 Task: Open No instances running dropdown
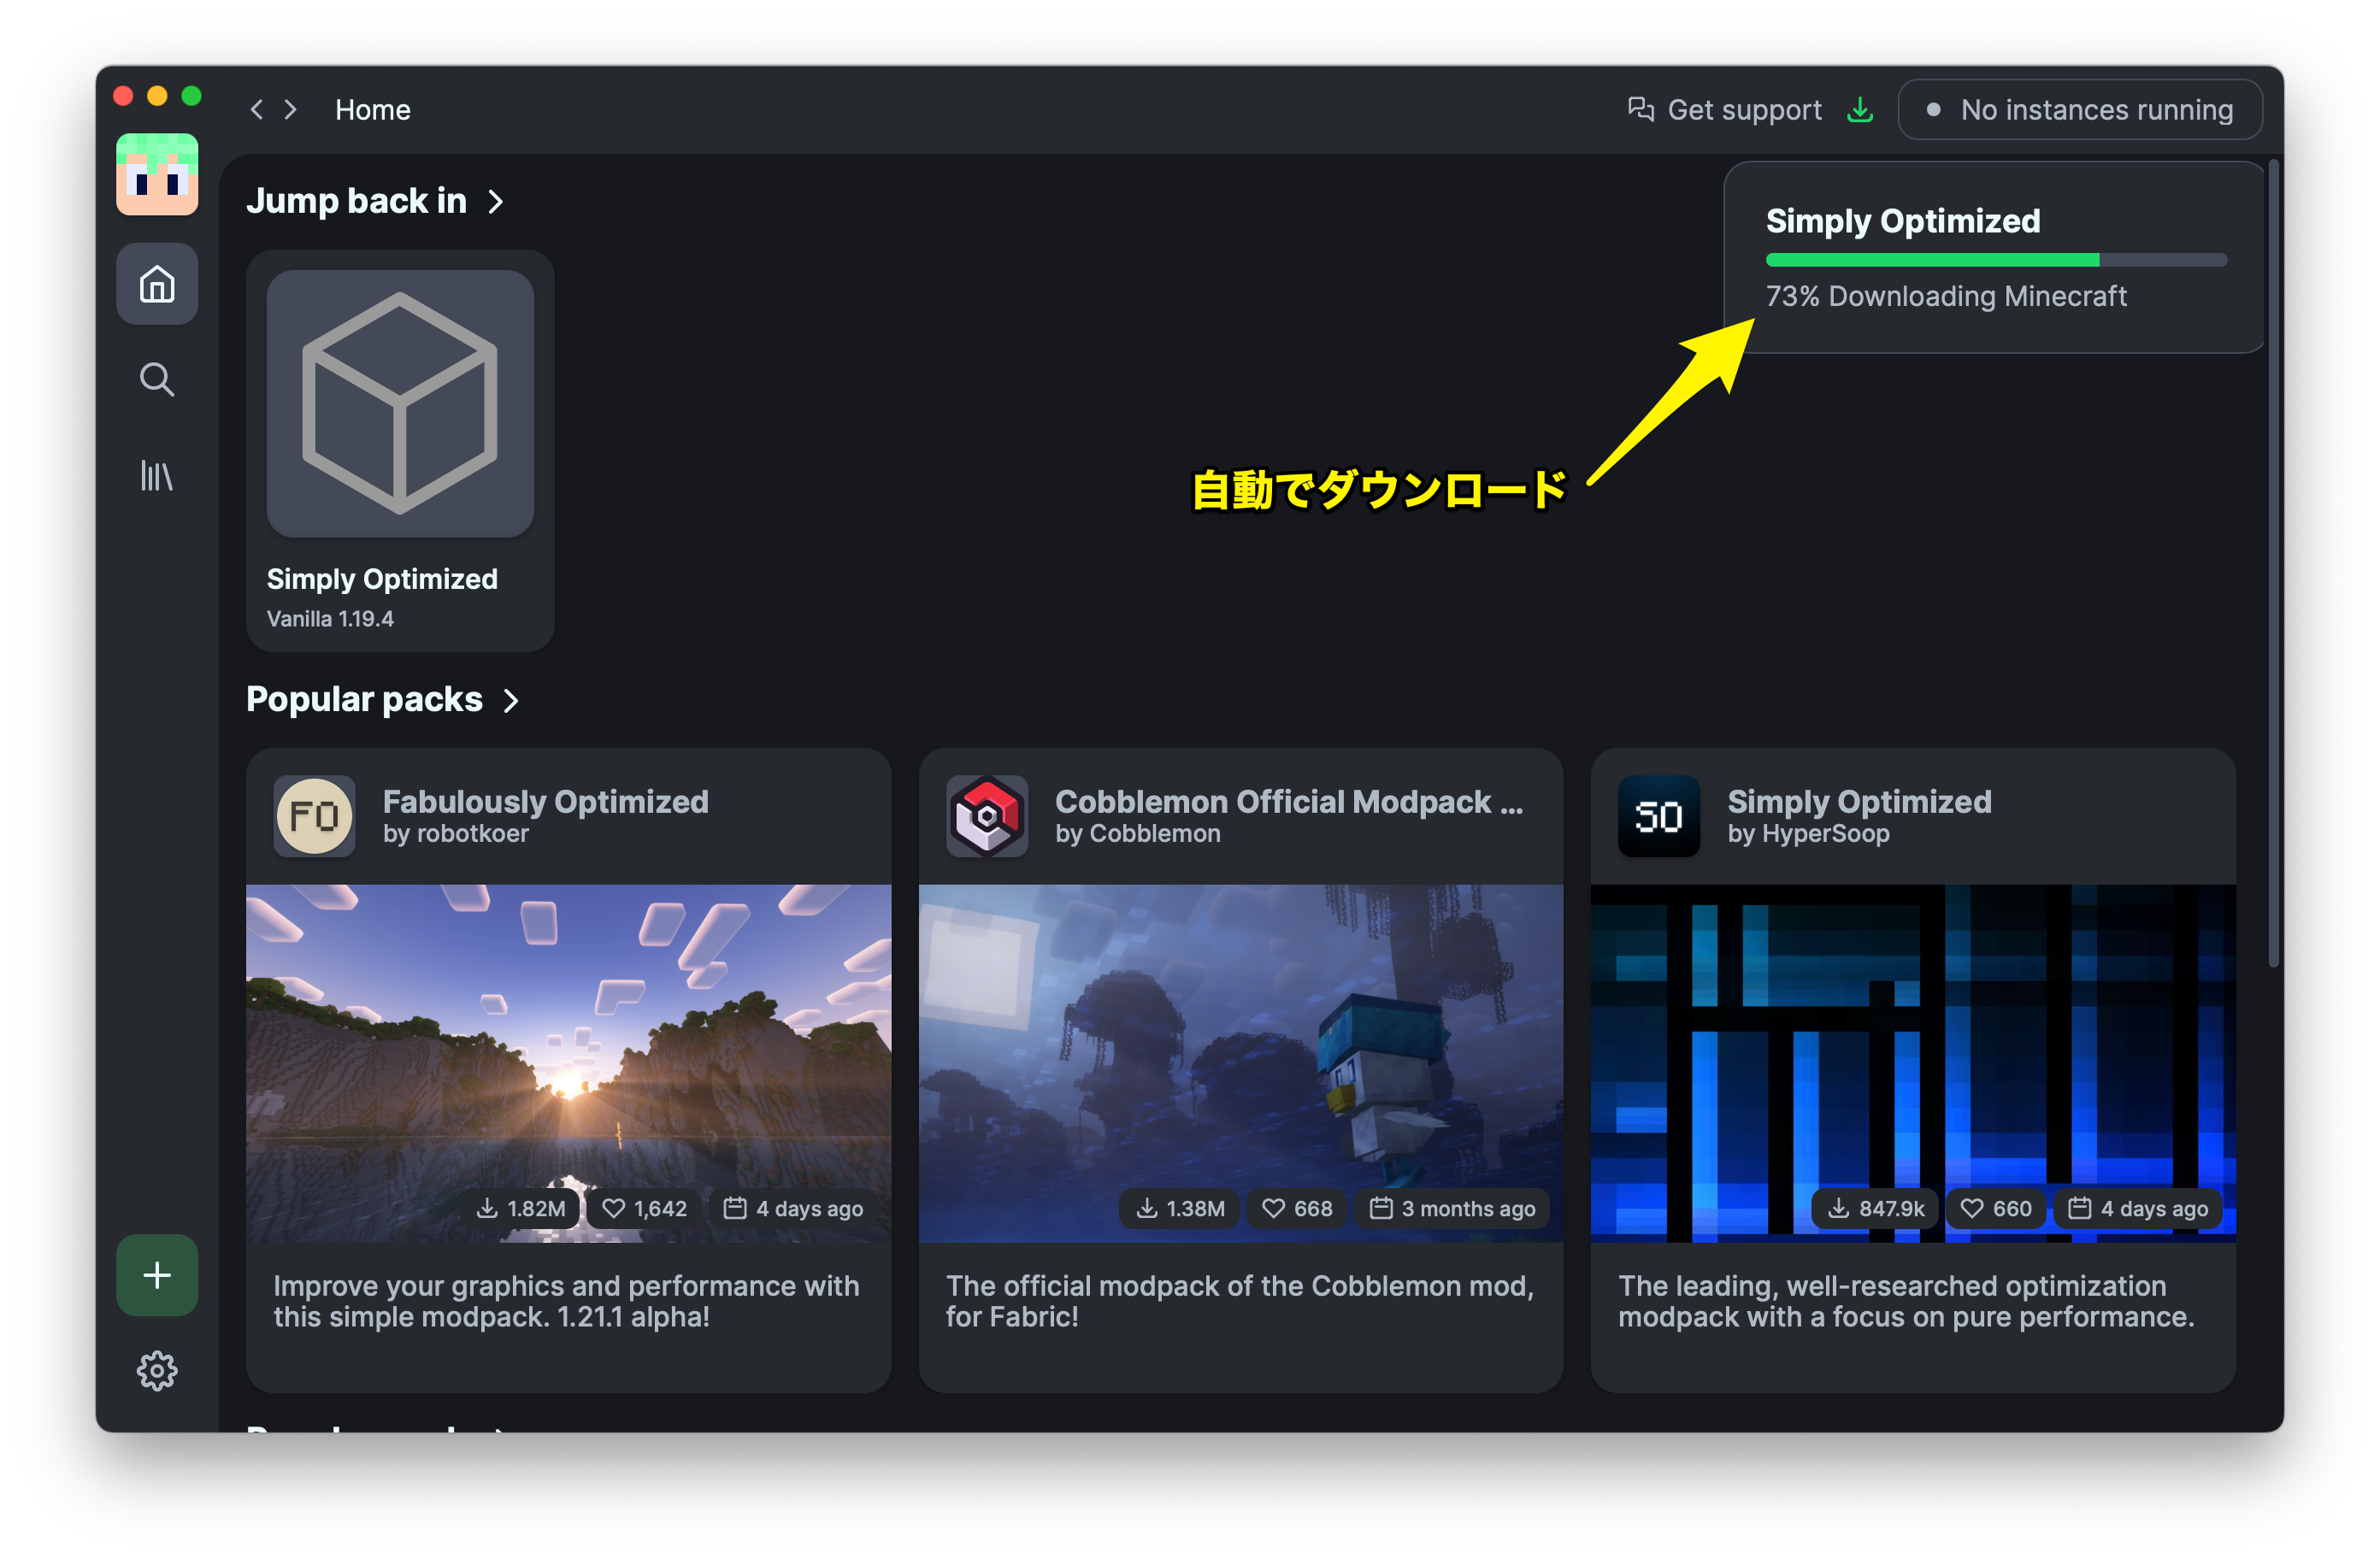click(x=2080, y=109)
